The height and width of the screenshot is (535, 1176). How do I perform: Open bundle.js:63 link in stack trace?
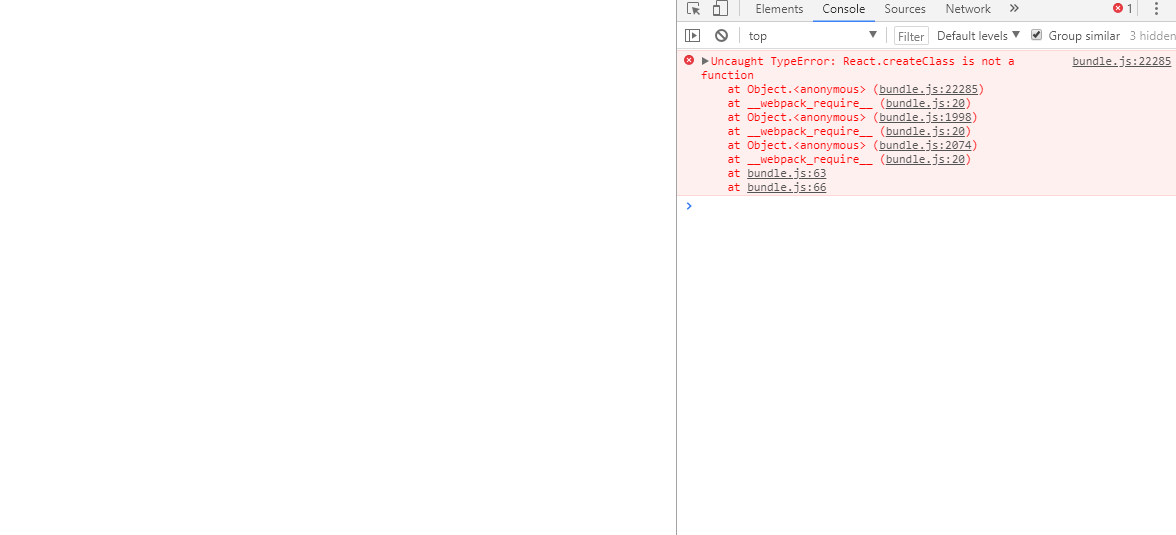[787, 173]
